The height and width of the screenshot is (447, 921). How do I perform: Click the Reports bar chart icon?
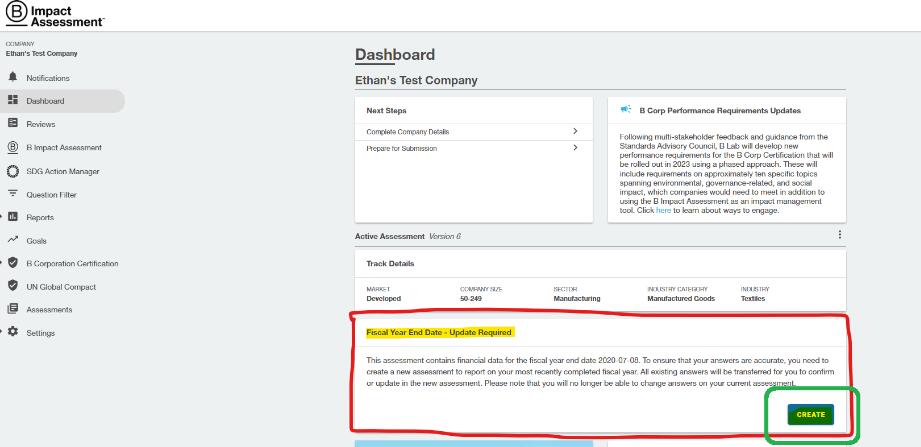pyautogui.click(x=13, y=217)
